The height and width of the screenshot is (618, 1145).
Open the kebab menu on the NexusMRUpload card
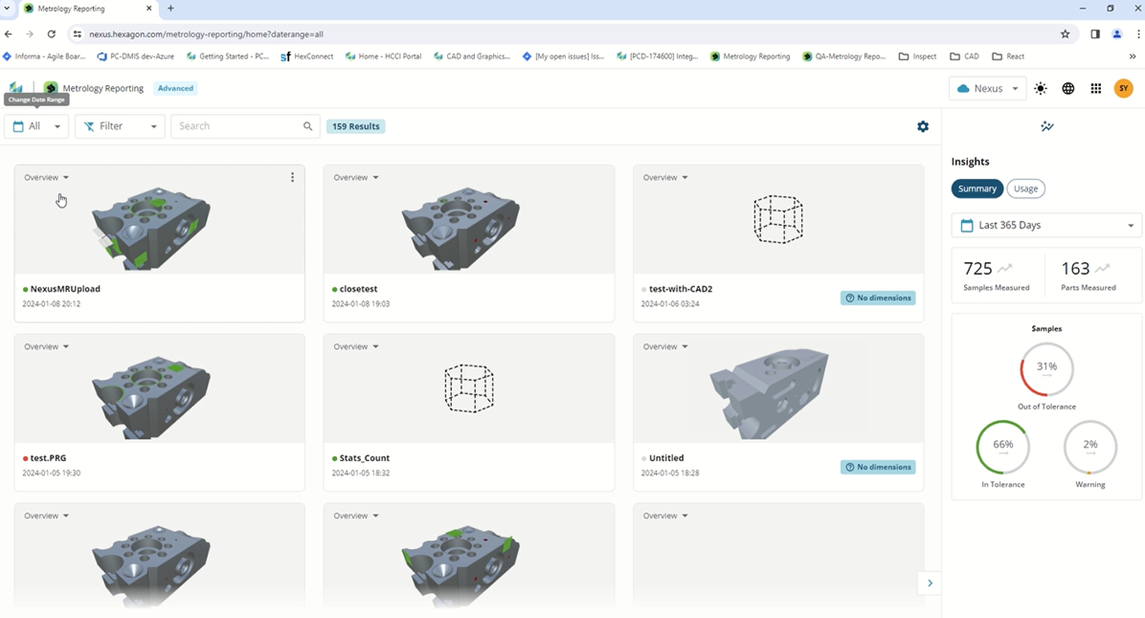click(292, 177)
